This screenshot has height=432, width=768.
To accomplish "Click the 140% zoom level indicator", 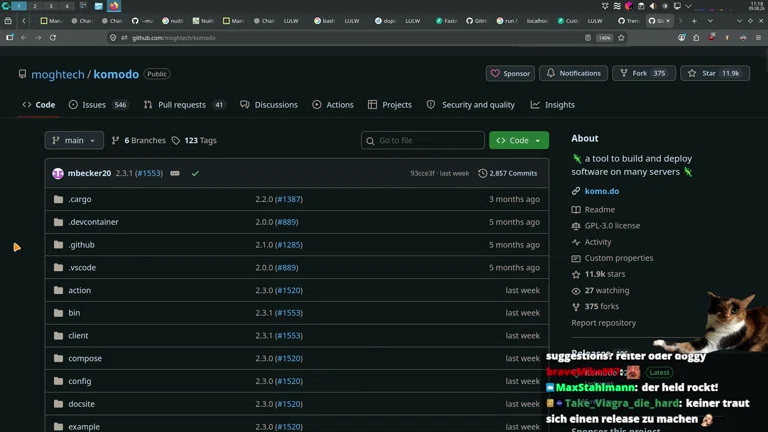I will coord(604,38).
